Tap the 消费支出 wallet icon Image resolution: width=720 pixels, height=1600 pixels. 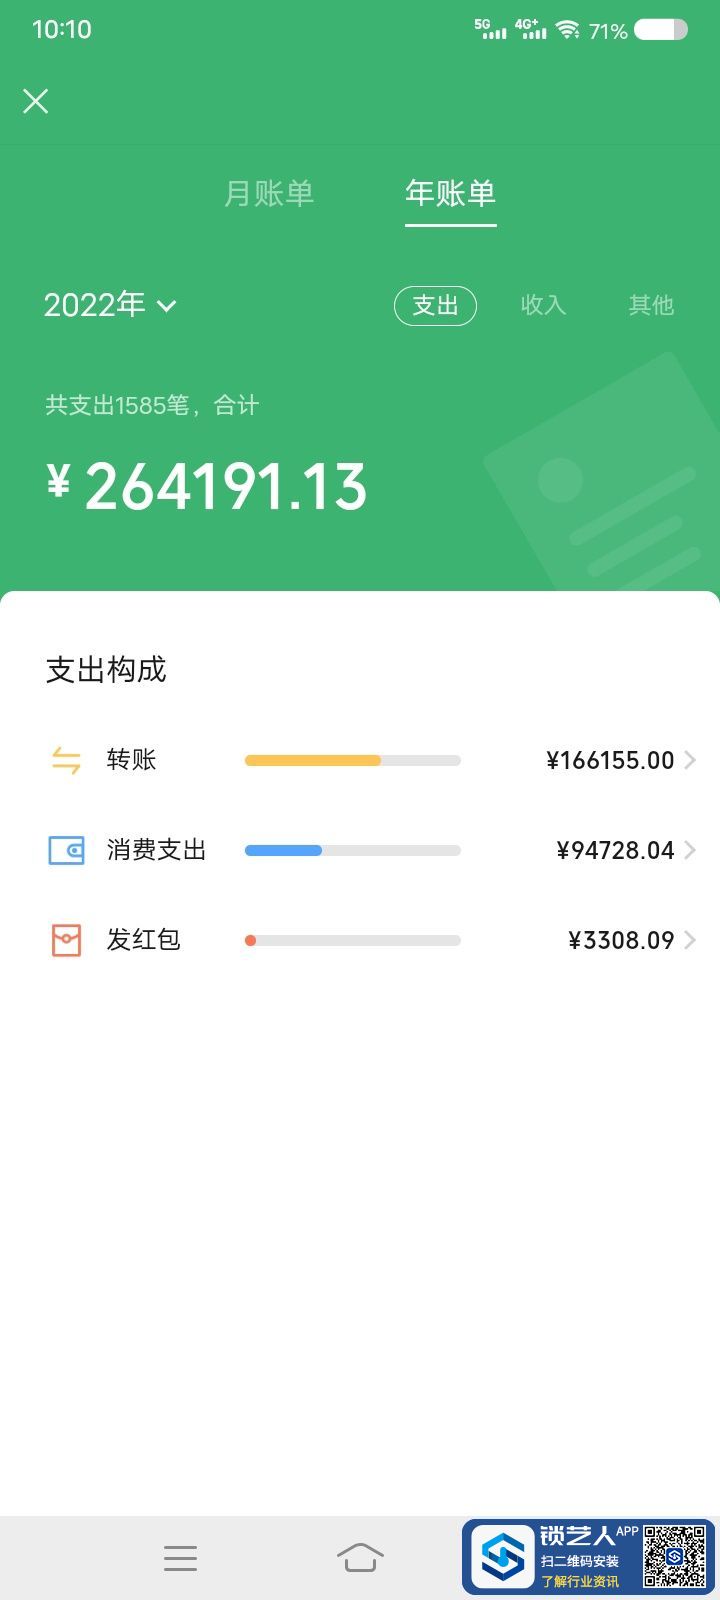[66, 850]
